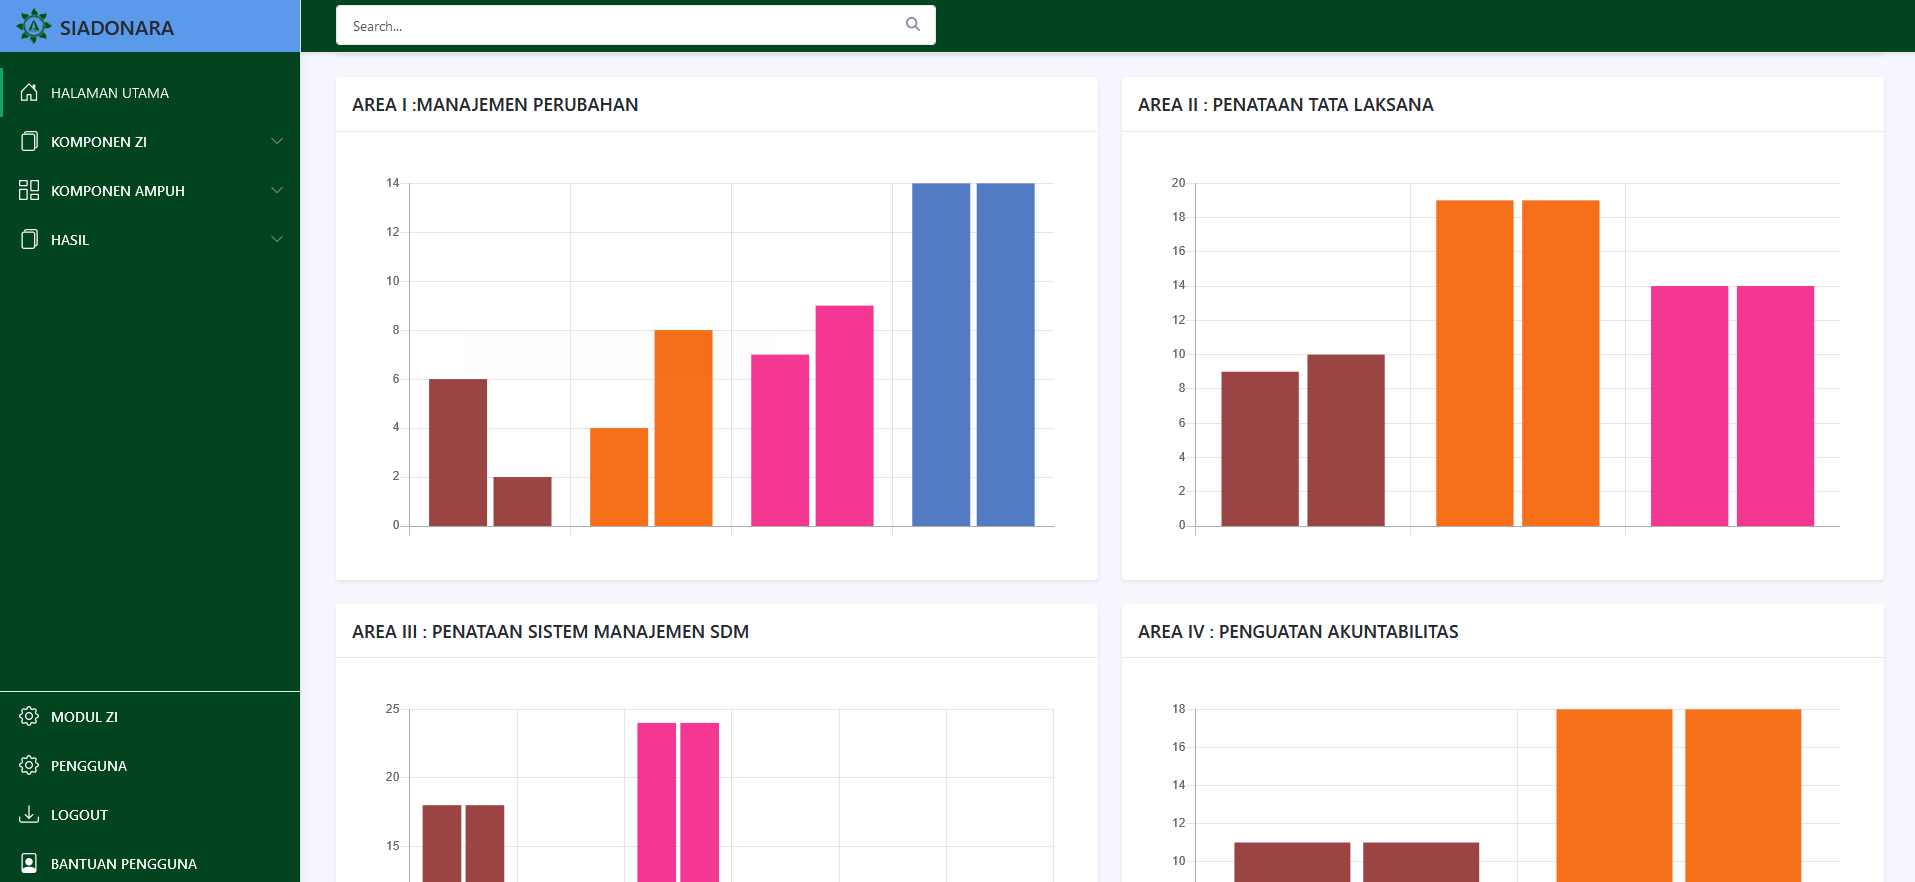Select the Logout link

click(150, 814)
